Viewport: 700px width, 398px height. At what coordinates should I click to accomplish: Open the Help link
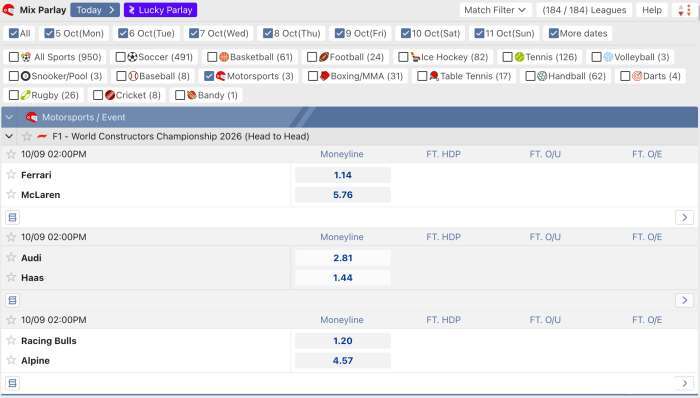(x=652, y=10)
